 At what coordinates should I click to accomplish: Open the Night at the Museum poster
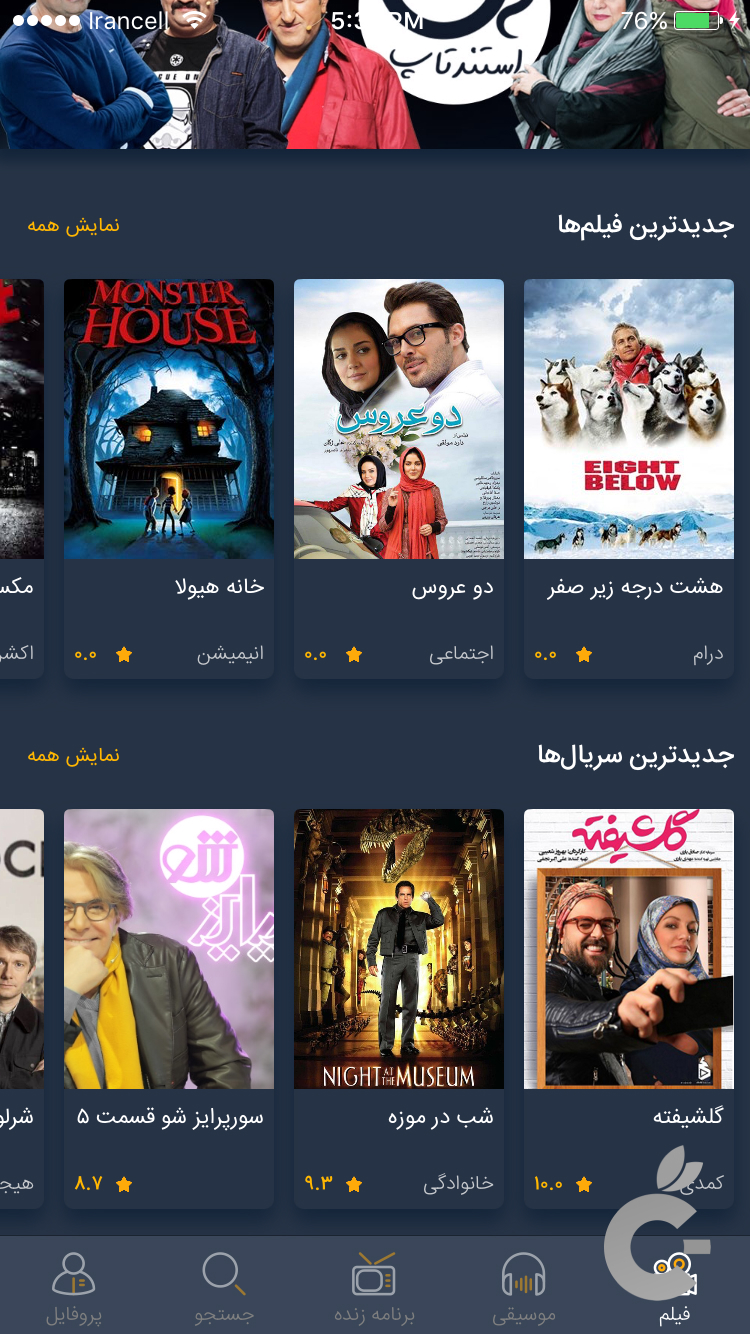(x=399, y=948)
